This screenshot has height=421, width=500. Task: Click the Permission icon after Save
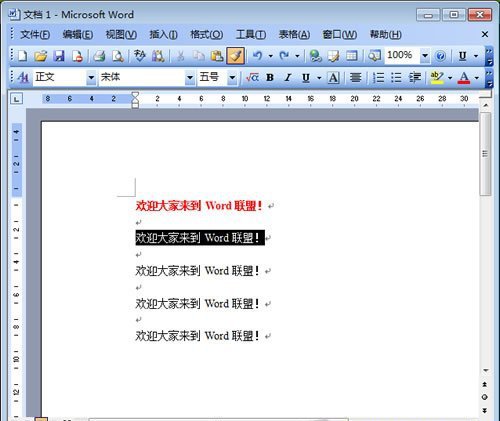coord(77,56)
